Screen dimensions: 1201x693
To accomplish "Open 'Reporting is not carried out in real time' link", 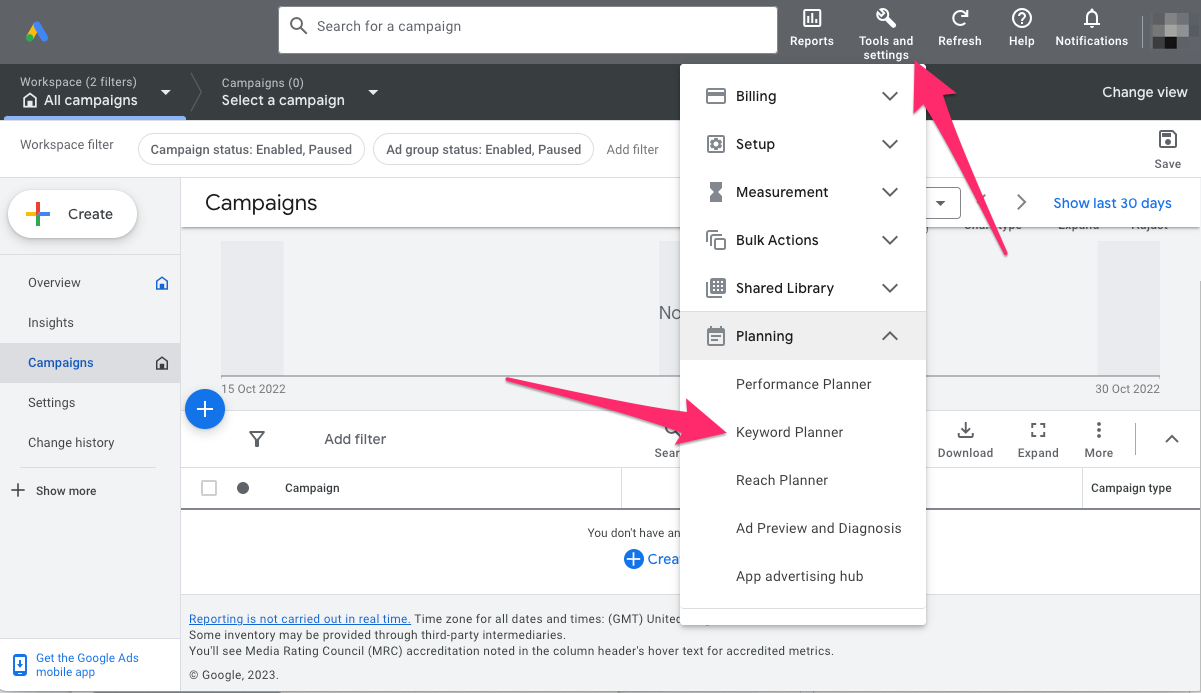I will (300, 619).
